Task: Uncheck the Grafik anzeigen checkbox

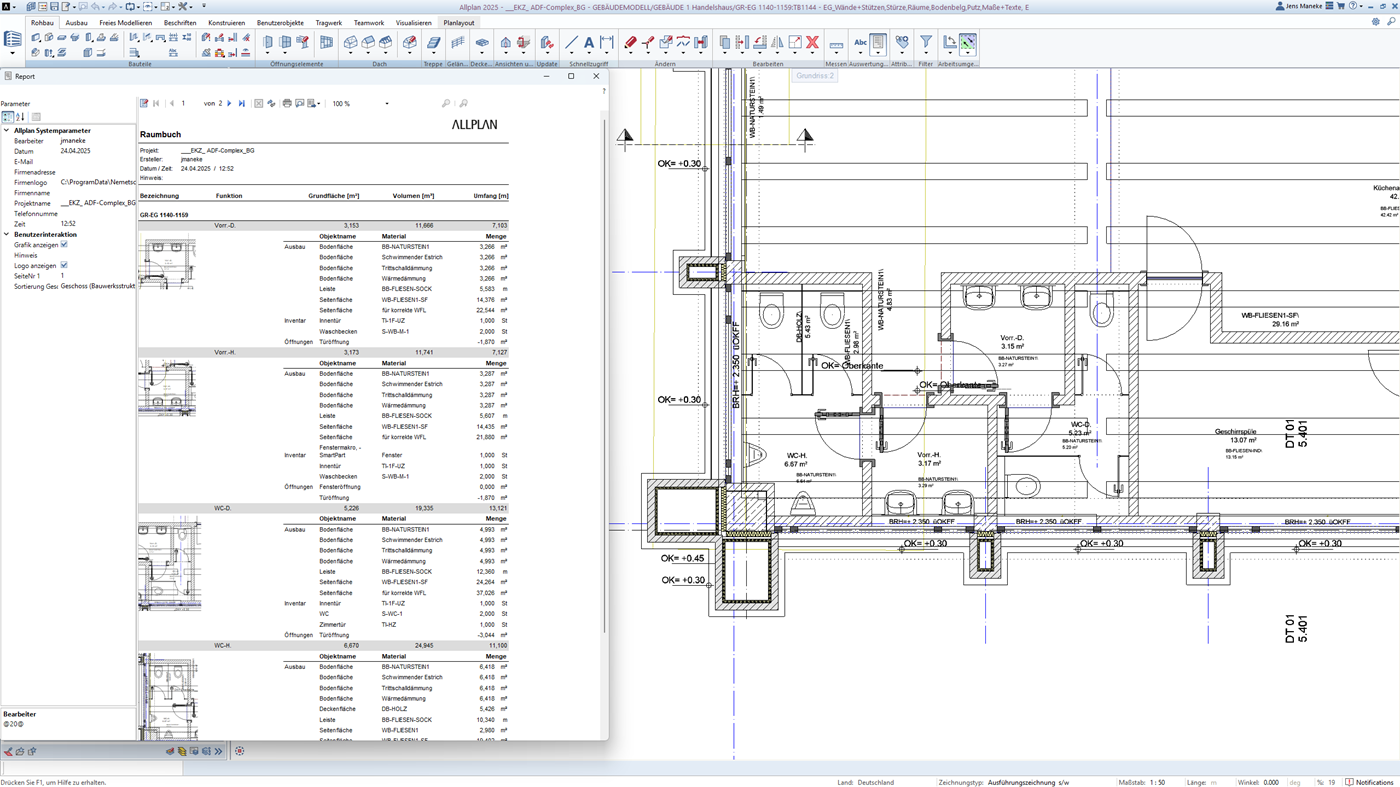Action: pos(64,244)
